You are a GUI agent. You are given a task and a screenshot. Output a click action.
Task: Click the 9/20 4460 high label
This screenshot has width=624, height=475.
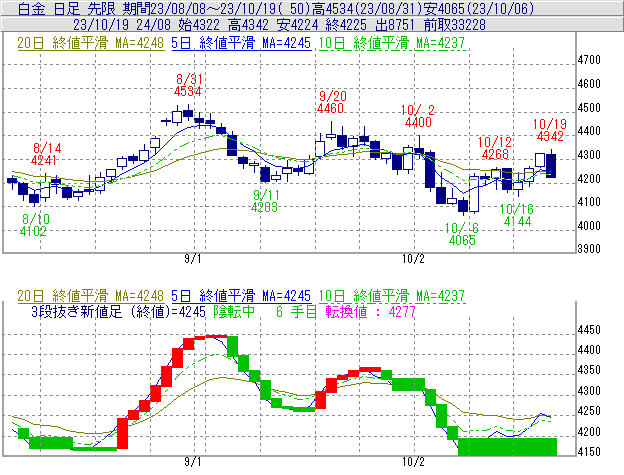tap(332, 102)
